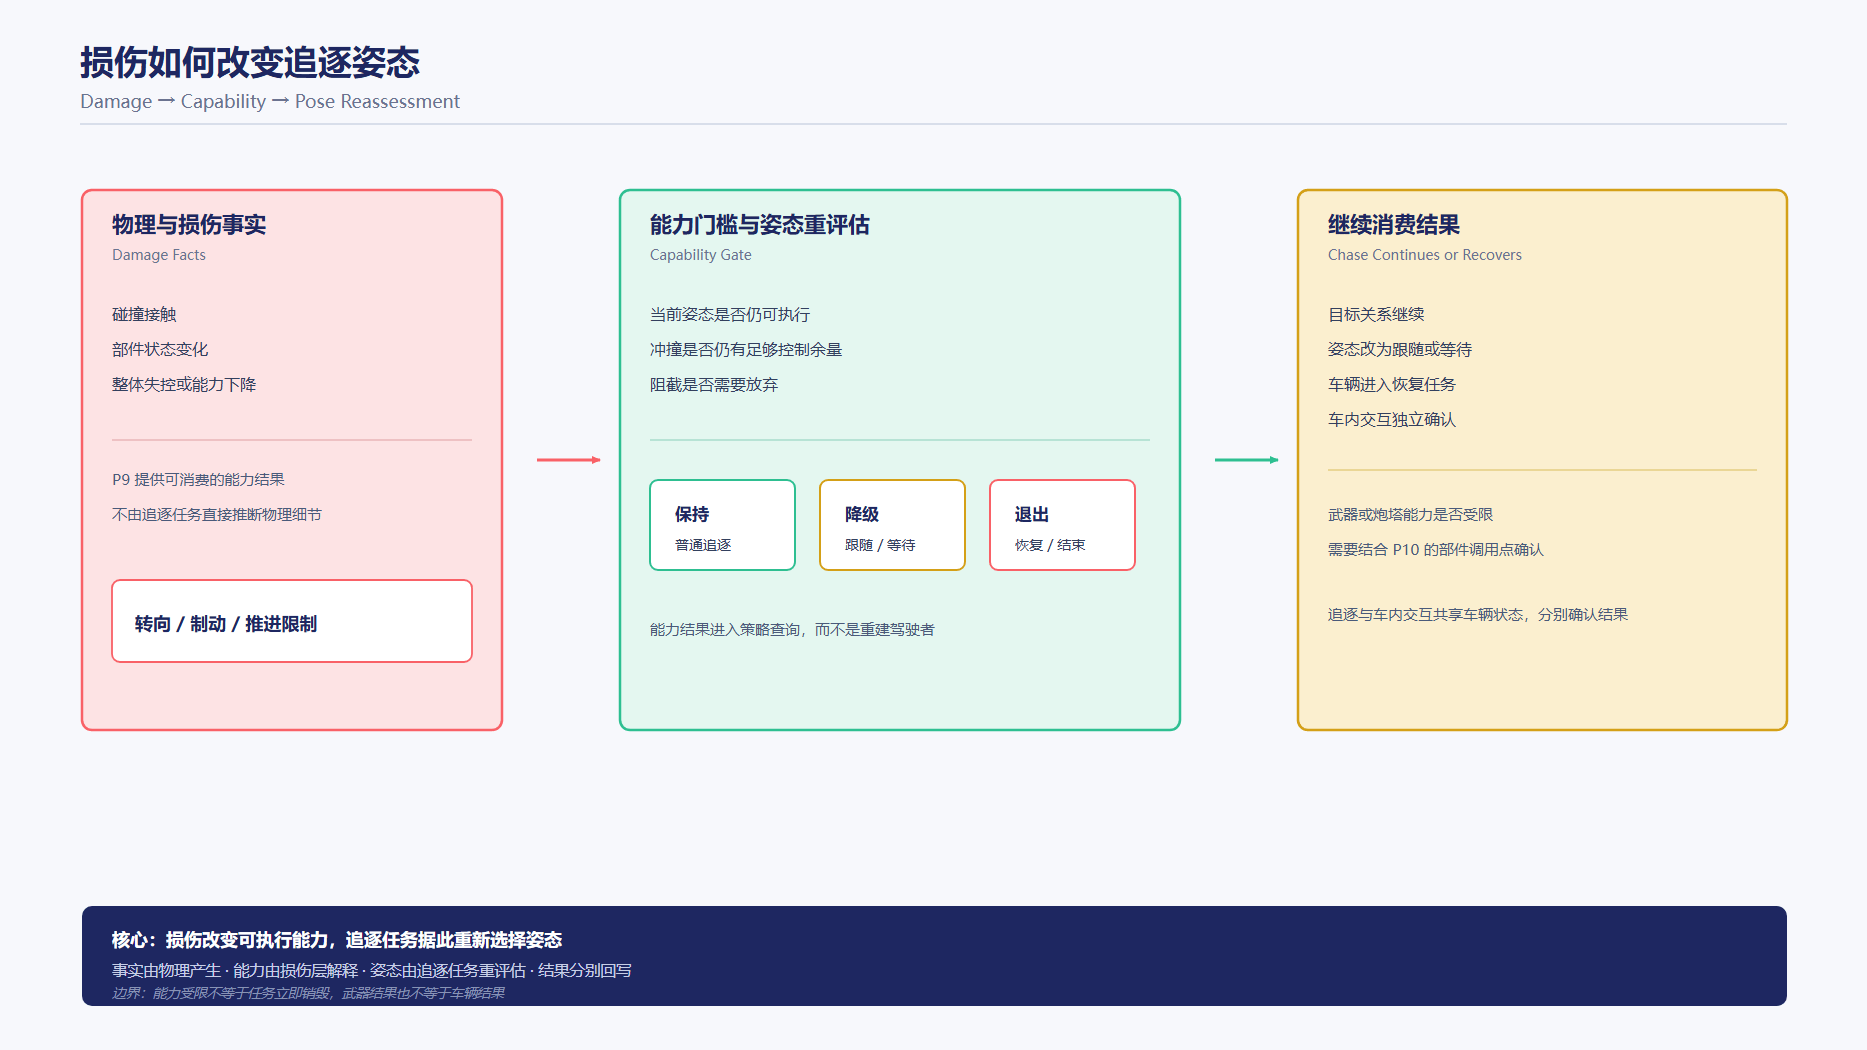The height and width of the screenshot is (1050, 1867).
Task: Click the 冲撞是否仍有足够控制余量 line
Action: (x=746, y=349)
